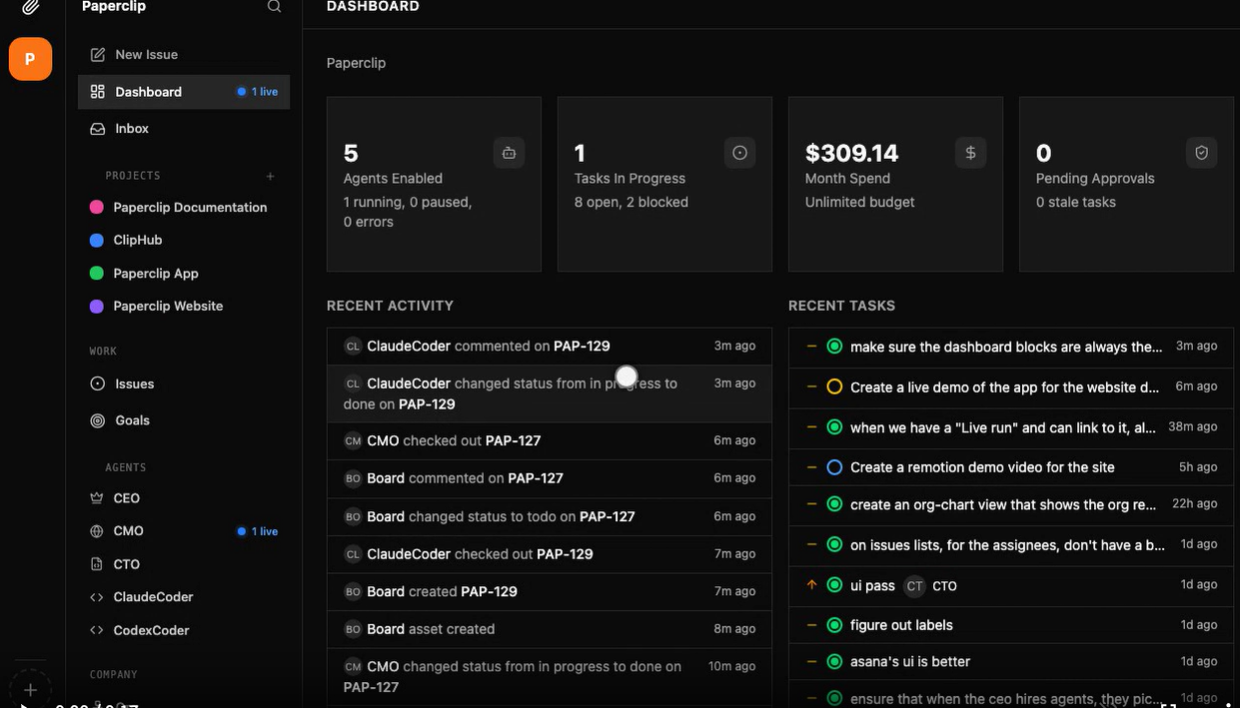Click the circle icon on Tasks In Progress card
This screenshot has width=1240, height=708.
point(740,153)
